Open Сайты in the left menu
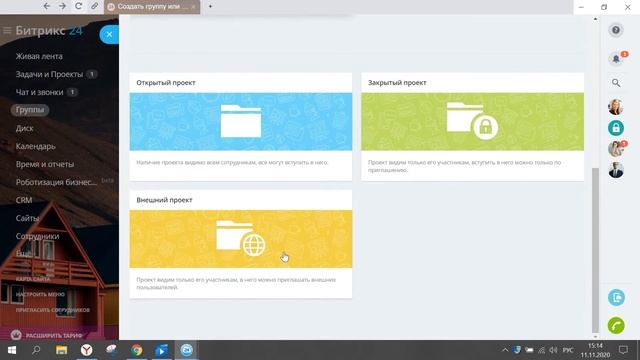Image resolution: width=640 pixels, height=360 pixels. [x=27, y=218]
